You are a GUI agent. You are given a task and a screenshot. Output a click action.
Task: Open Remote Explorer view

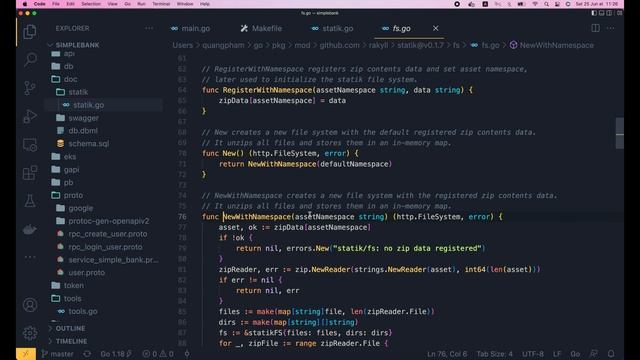point(30,144)
